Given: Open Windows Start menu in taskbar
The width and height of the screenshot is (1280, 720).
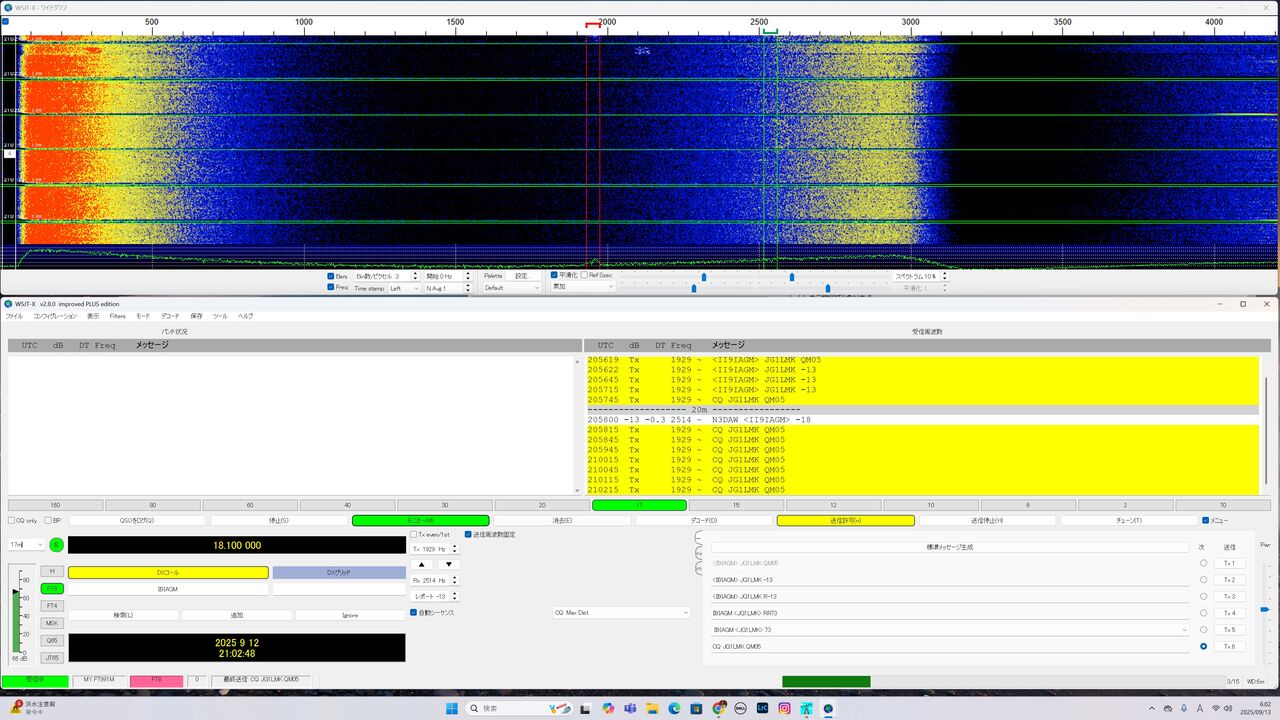Looking at the screenshot, I should click(x=451, y=708).
